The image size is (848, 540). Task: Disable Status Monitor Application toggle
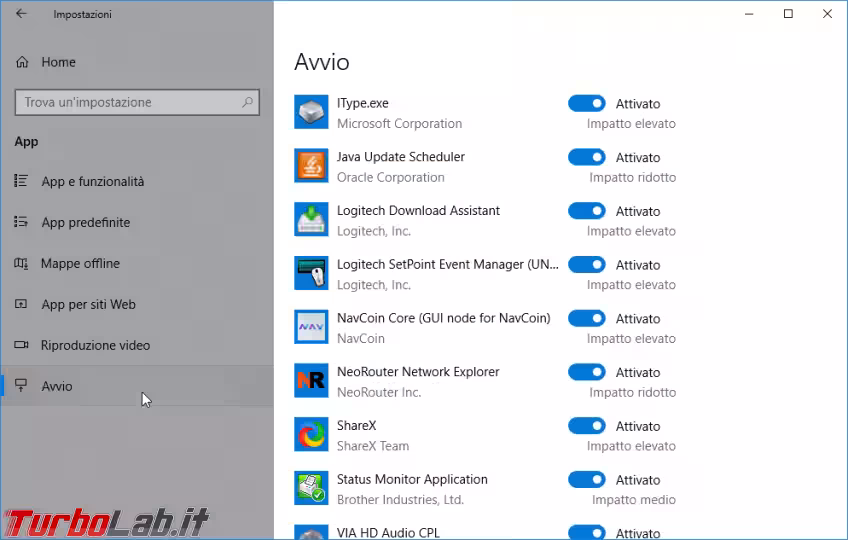click(587, 479)
